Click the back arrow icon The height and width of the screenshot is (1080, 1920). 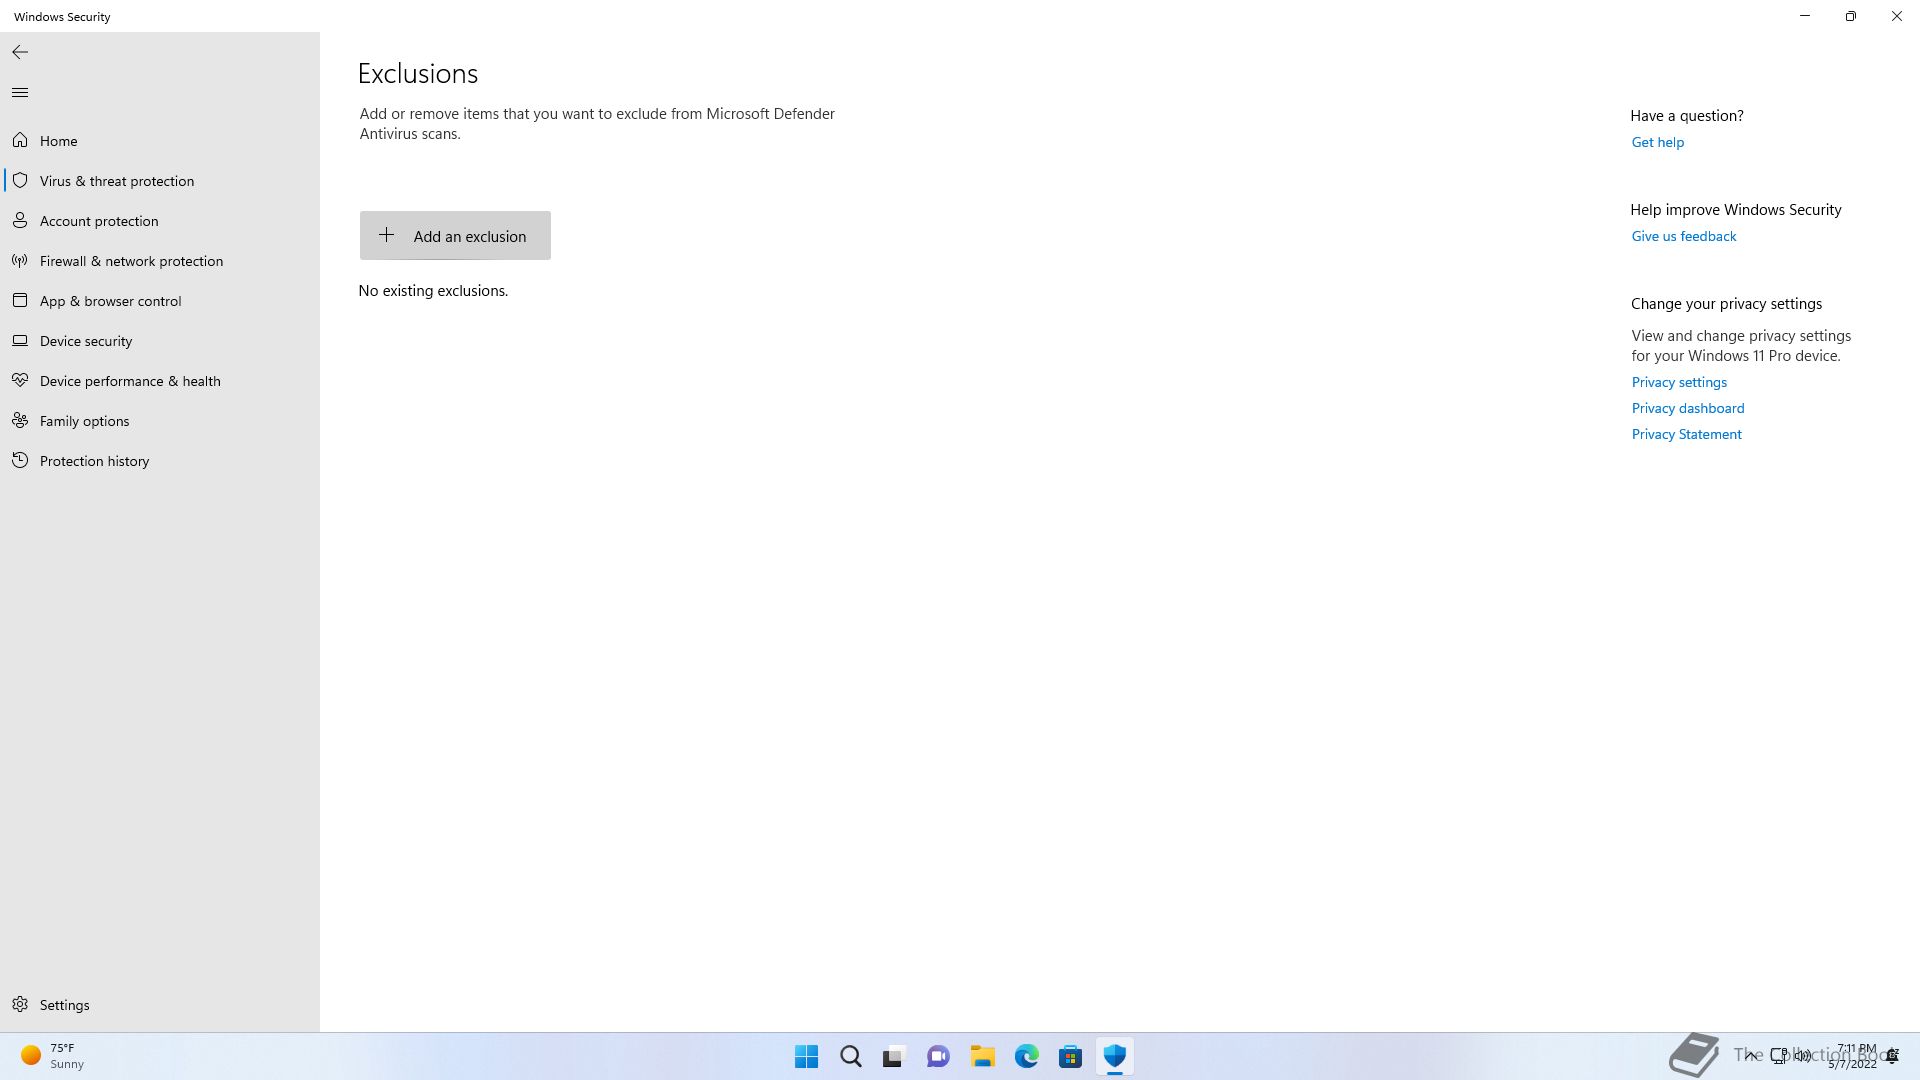pos(20,52)
